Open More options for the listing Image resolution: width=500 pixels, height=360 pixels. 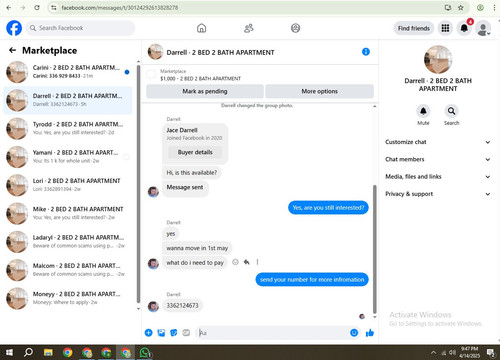pos(319,91)
